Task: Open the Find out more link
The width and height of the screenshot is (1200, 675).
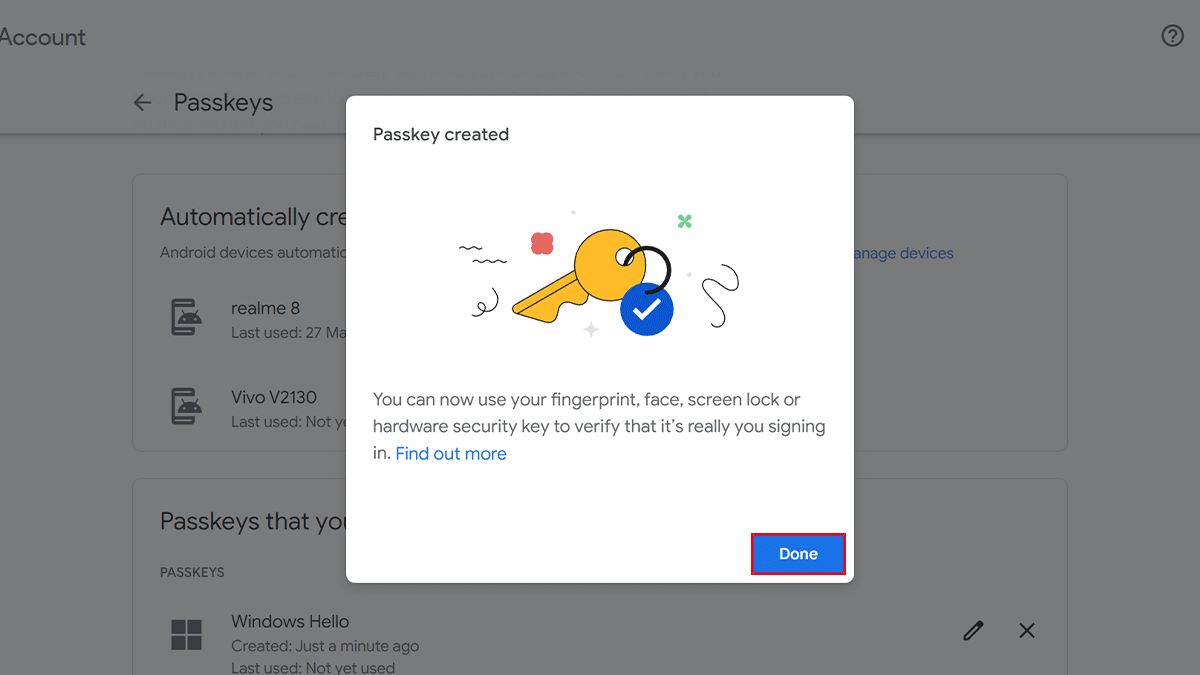Action: point(451,454)
